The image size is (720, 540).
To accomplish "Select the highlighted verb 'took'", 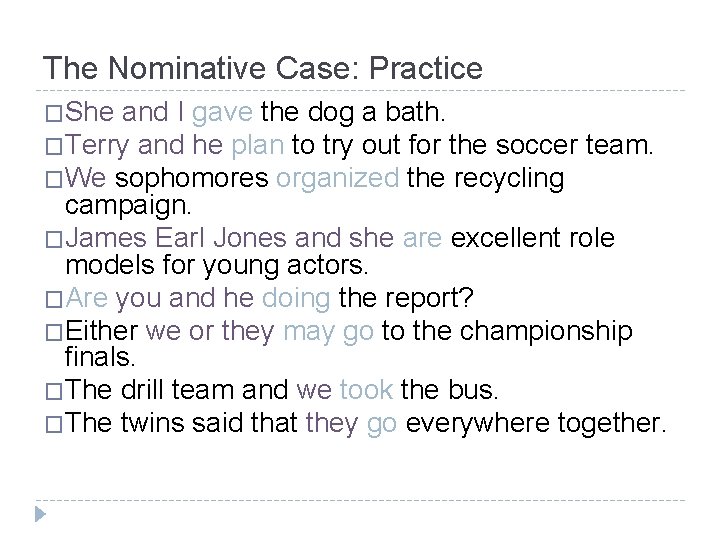I will click(366, 390).
